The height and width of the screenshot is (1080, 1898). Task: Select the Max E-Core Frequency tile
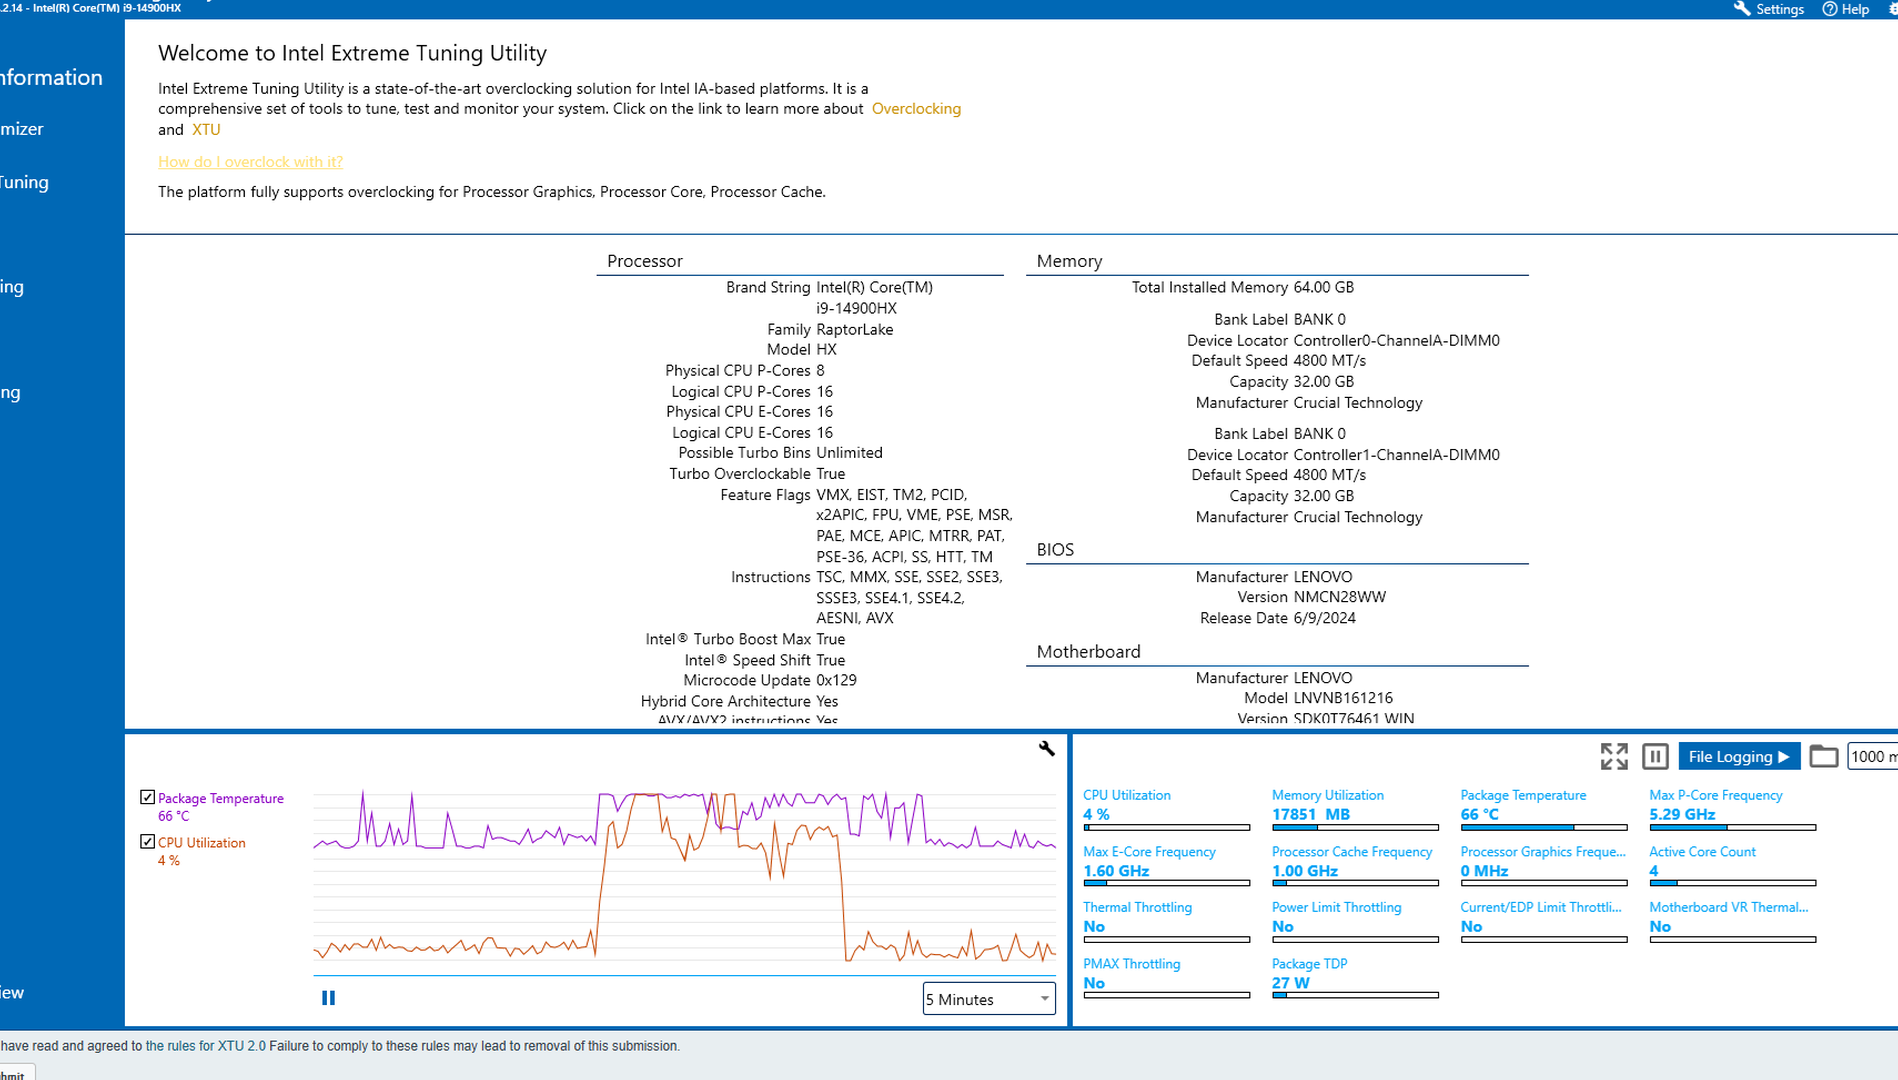pyautogui.click(x=1166, y=867)
